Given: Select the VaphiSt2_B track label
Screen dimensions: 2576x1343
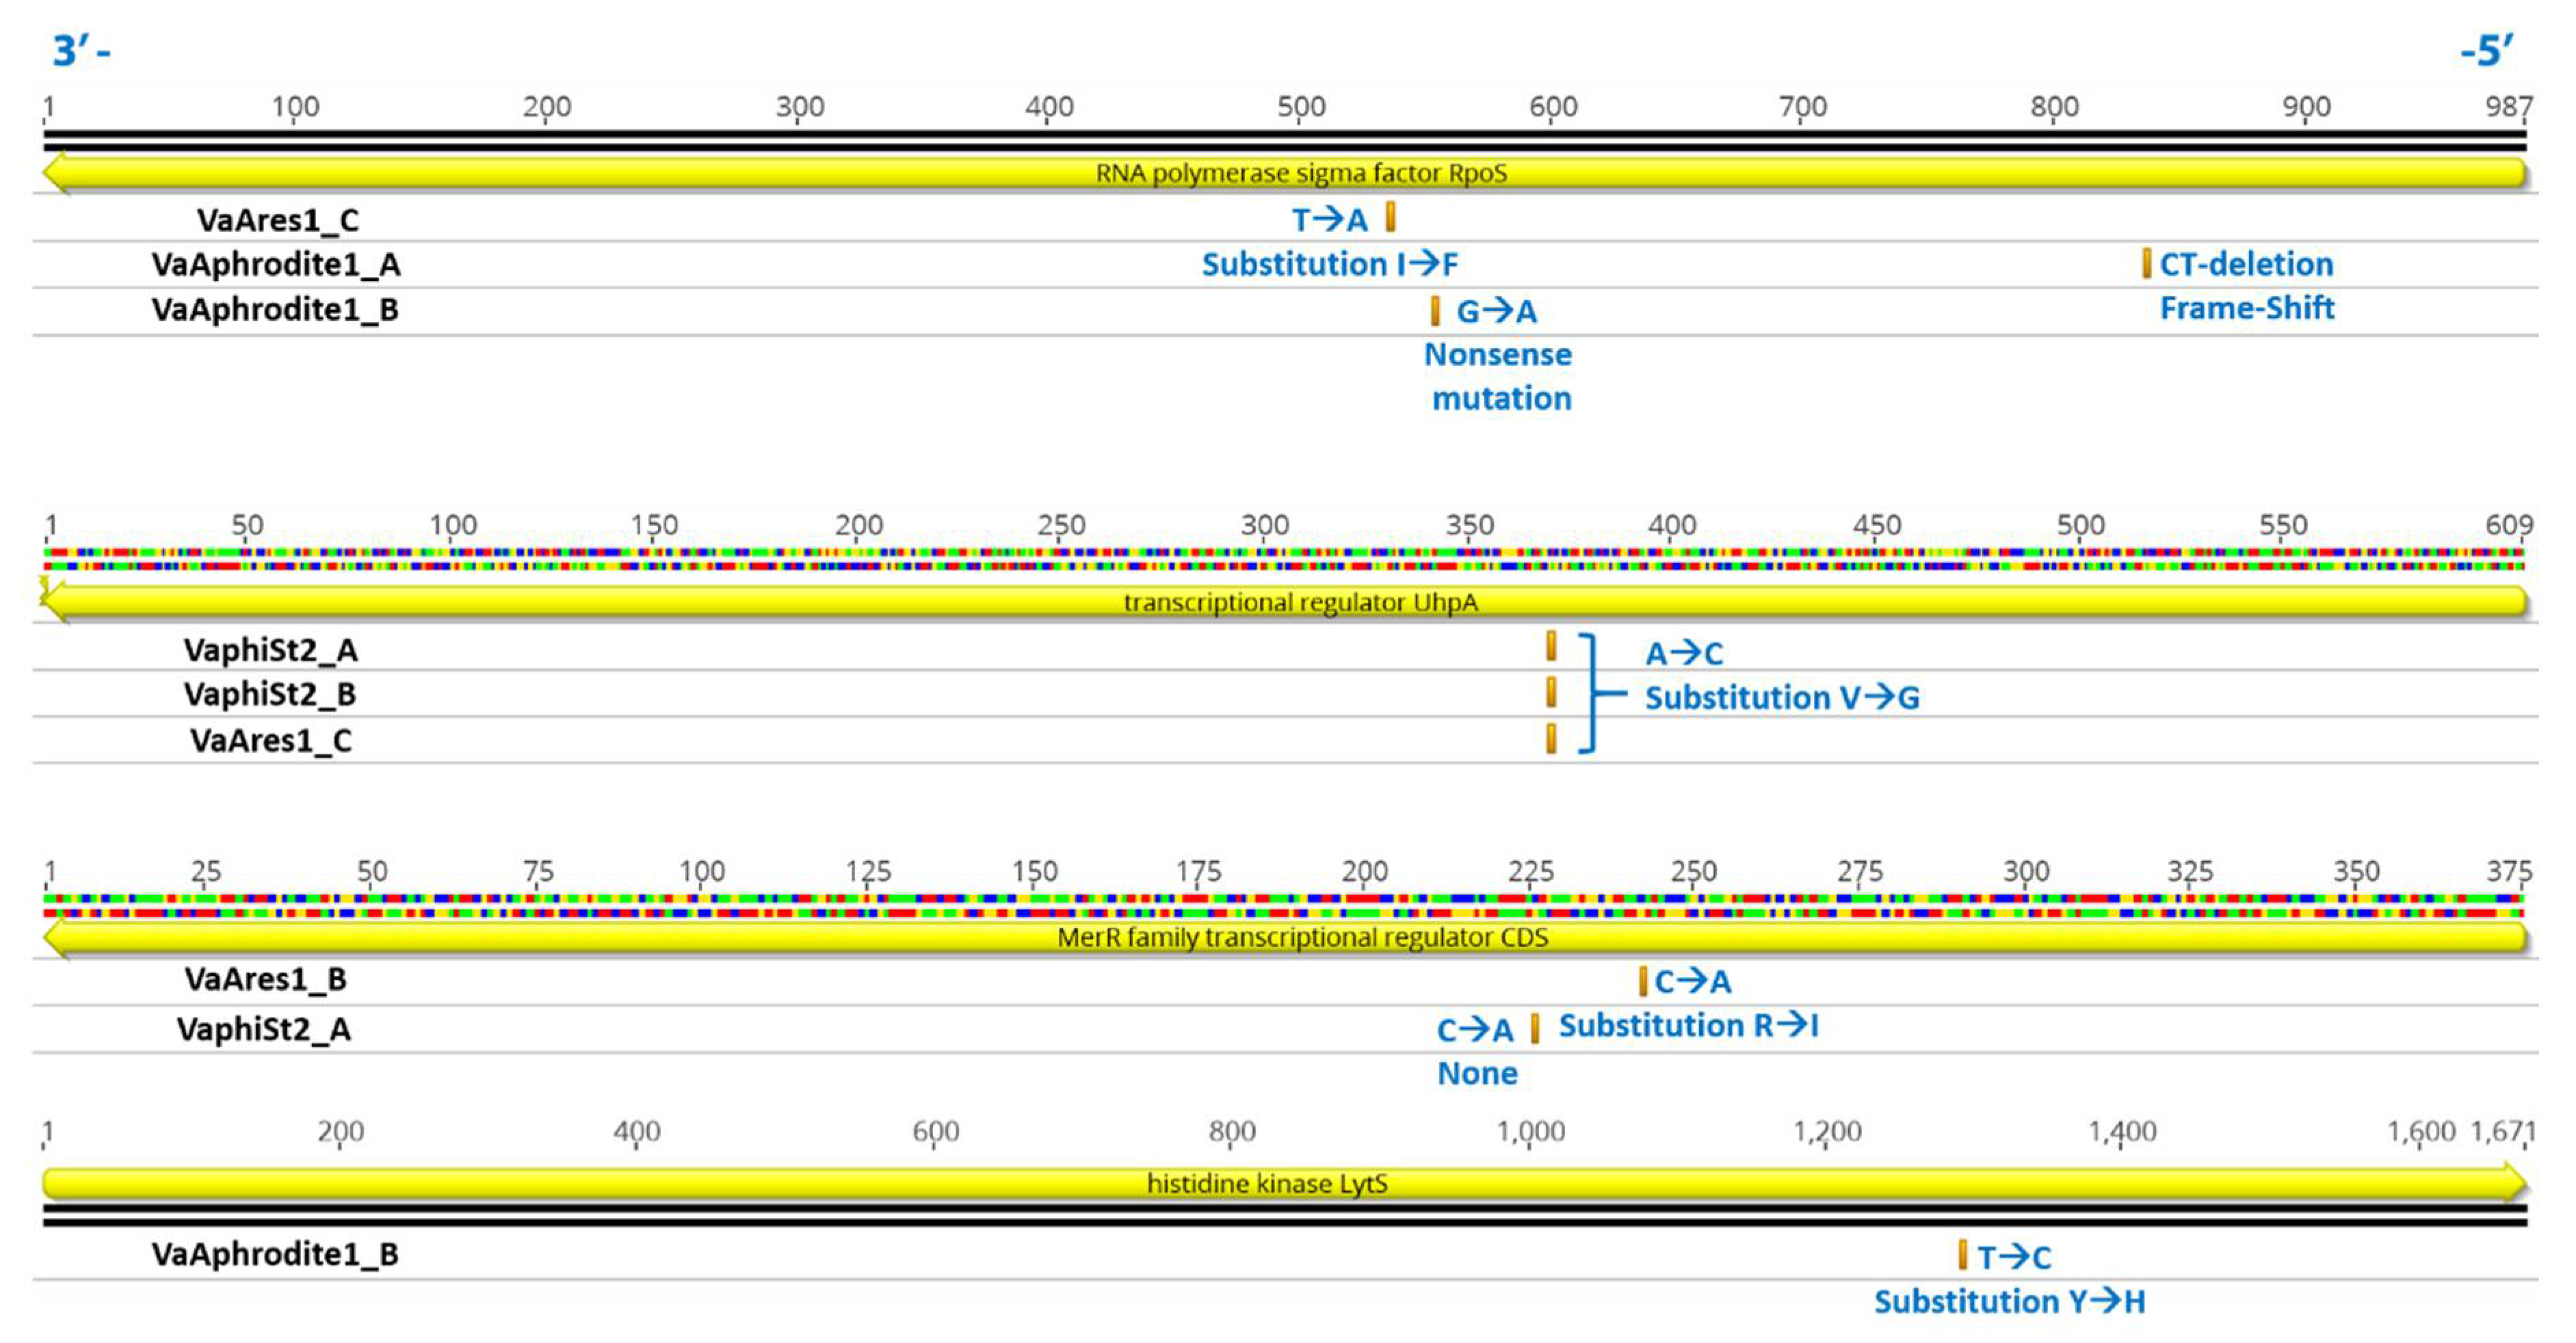Looking at the screenshot, I should point(270,693).
